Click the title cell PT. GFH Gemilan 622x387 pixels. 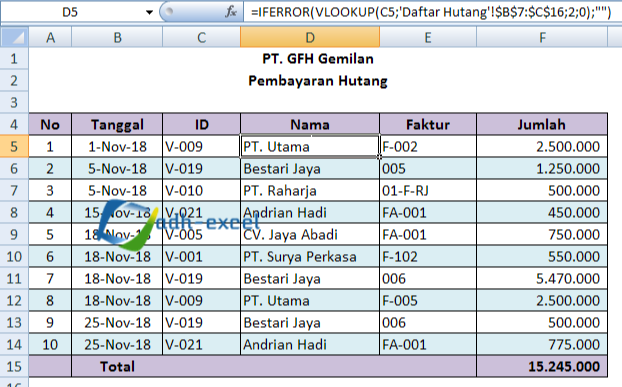pyautogui.click(x=318, y=59)
